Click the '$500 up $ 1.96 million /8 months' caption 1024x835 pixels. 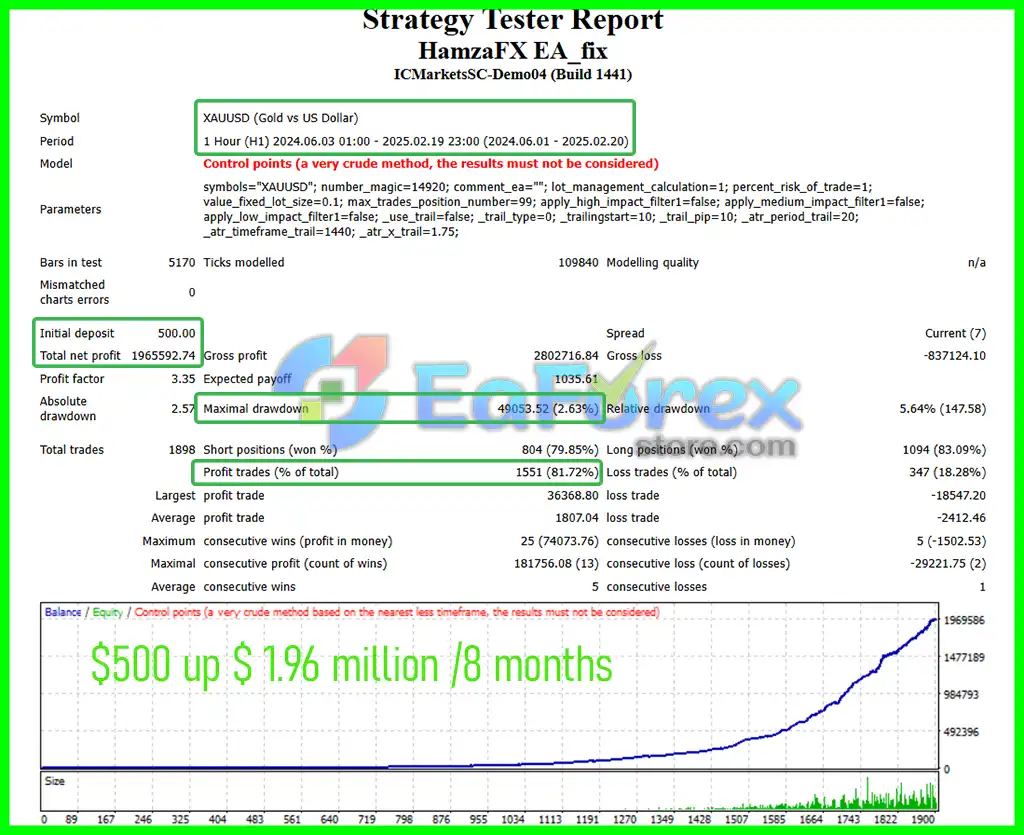tap(351, 665)
